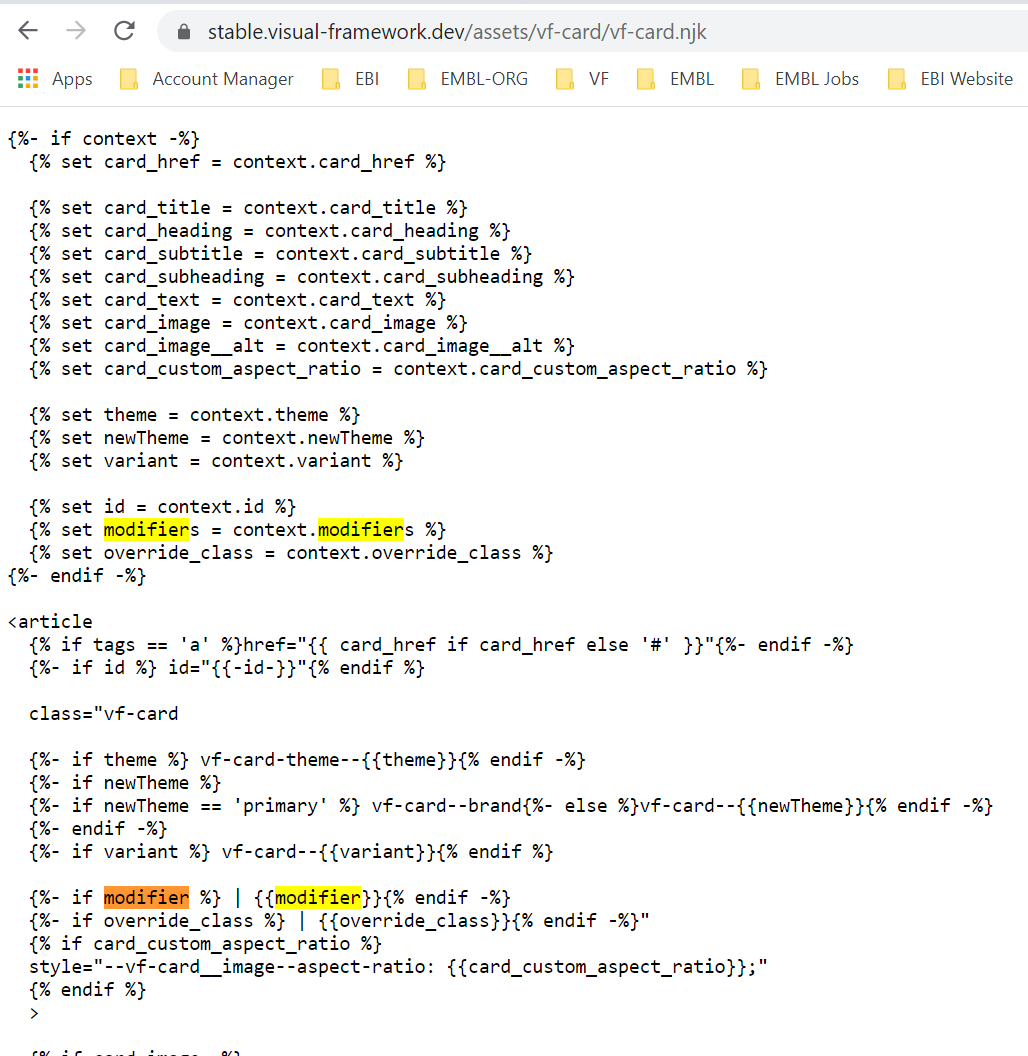Click the '{%- endif -%}' line after override_class
This screenshot has height=1056, width=1028.
77,576
